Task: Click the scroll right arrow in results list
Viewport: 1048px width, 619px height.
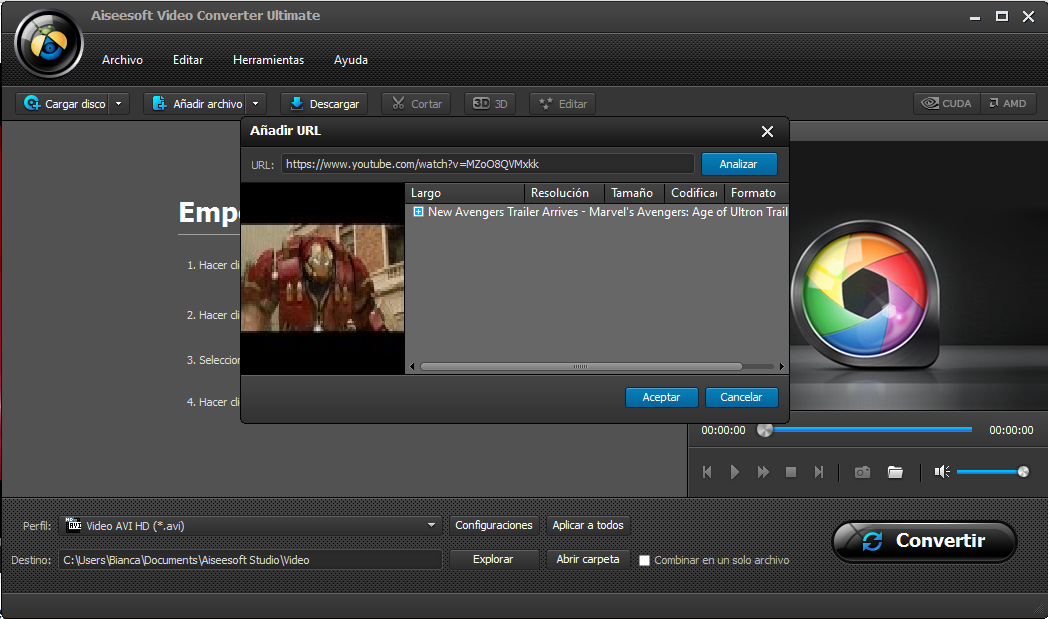Action: [x=781, y=366]
